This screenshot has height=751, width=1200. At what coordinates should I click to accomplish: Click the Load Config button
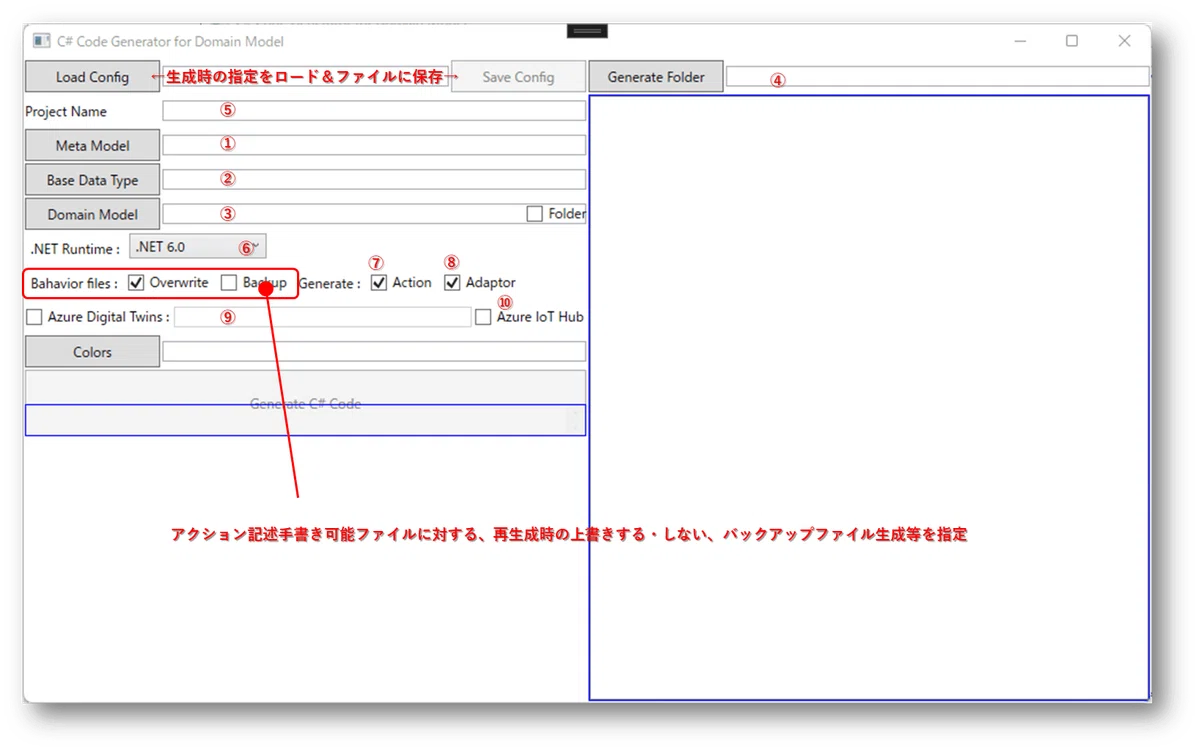[92, 77]
